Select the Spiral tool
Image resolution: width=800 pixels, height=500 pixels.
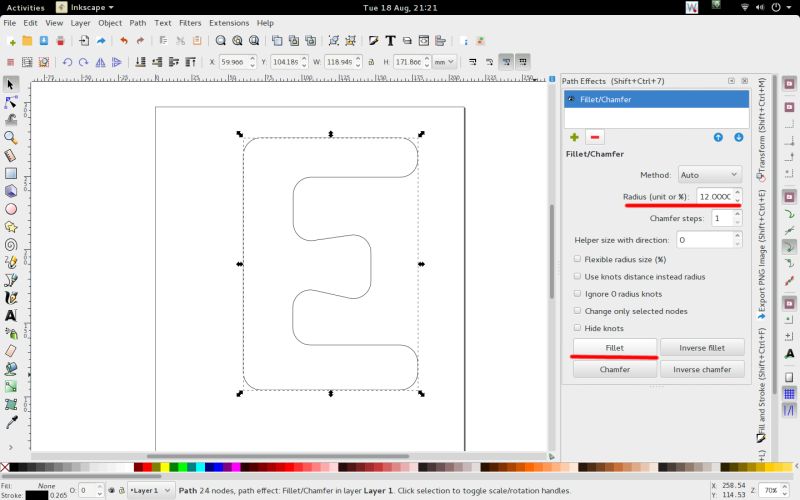[x=11, y=244]
